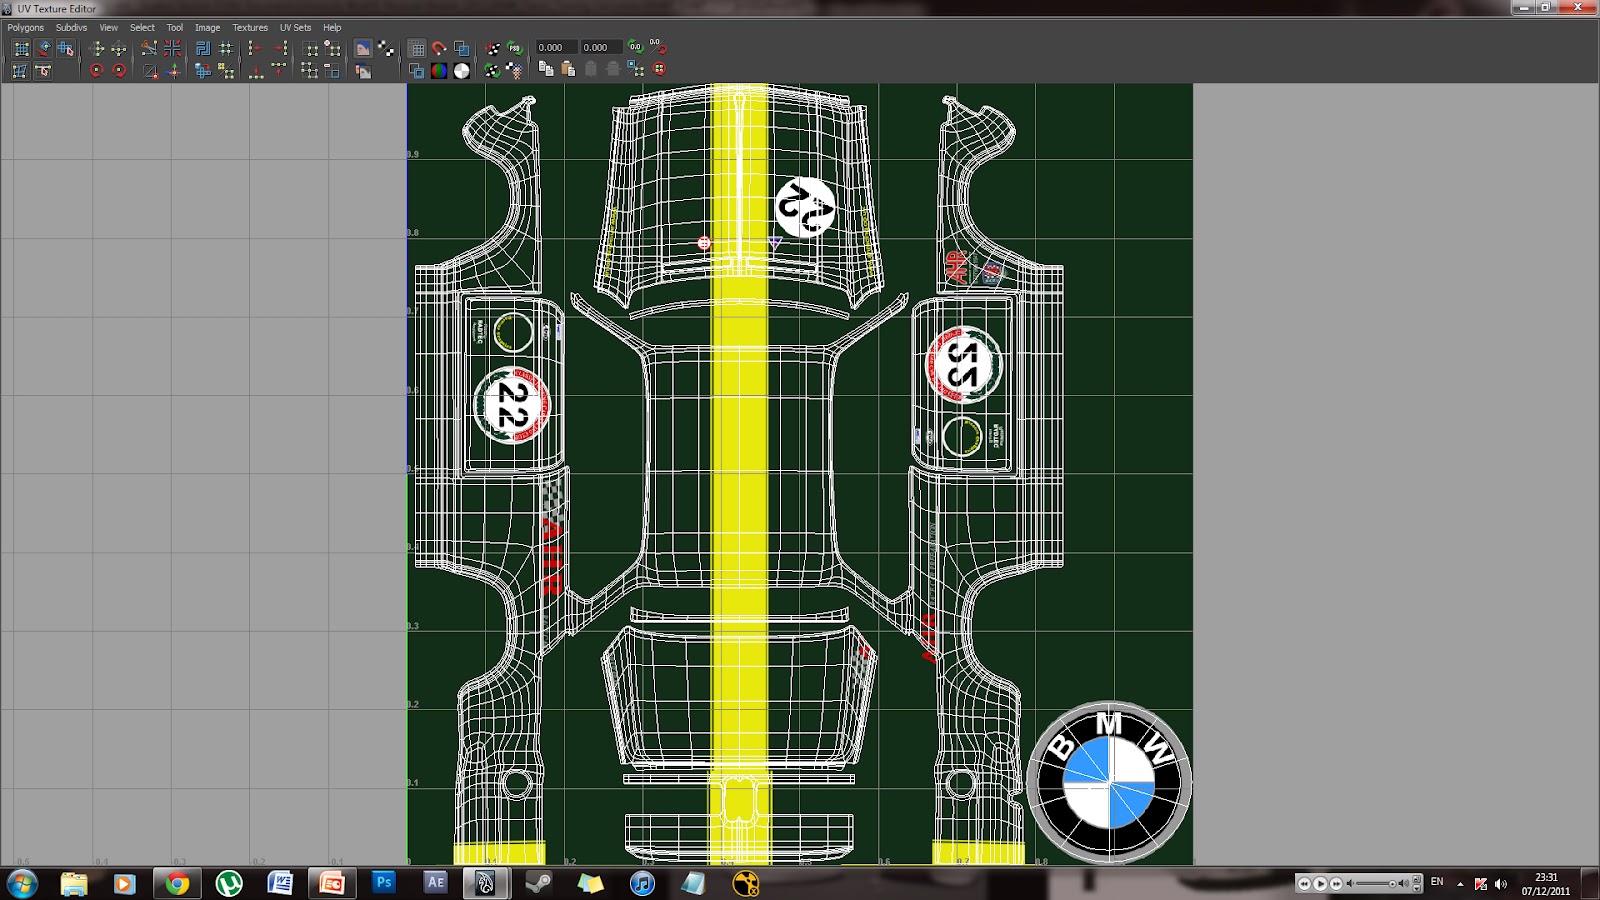Flip selected UVs in the U direction
This screenshot has width=1600, height=900.
pos(97,47)
